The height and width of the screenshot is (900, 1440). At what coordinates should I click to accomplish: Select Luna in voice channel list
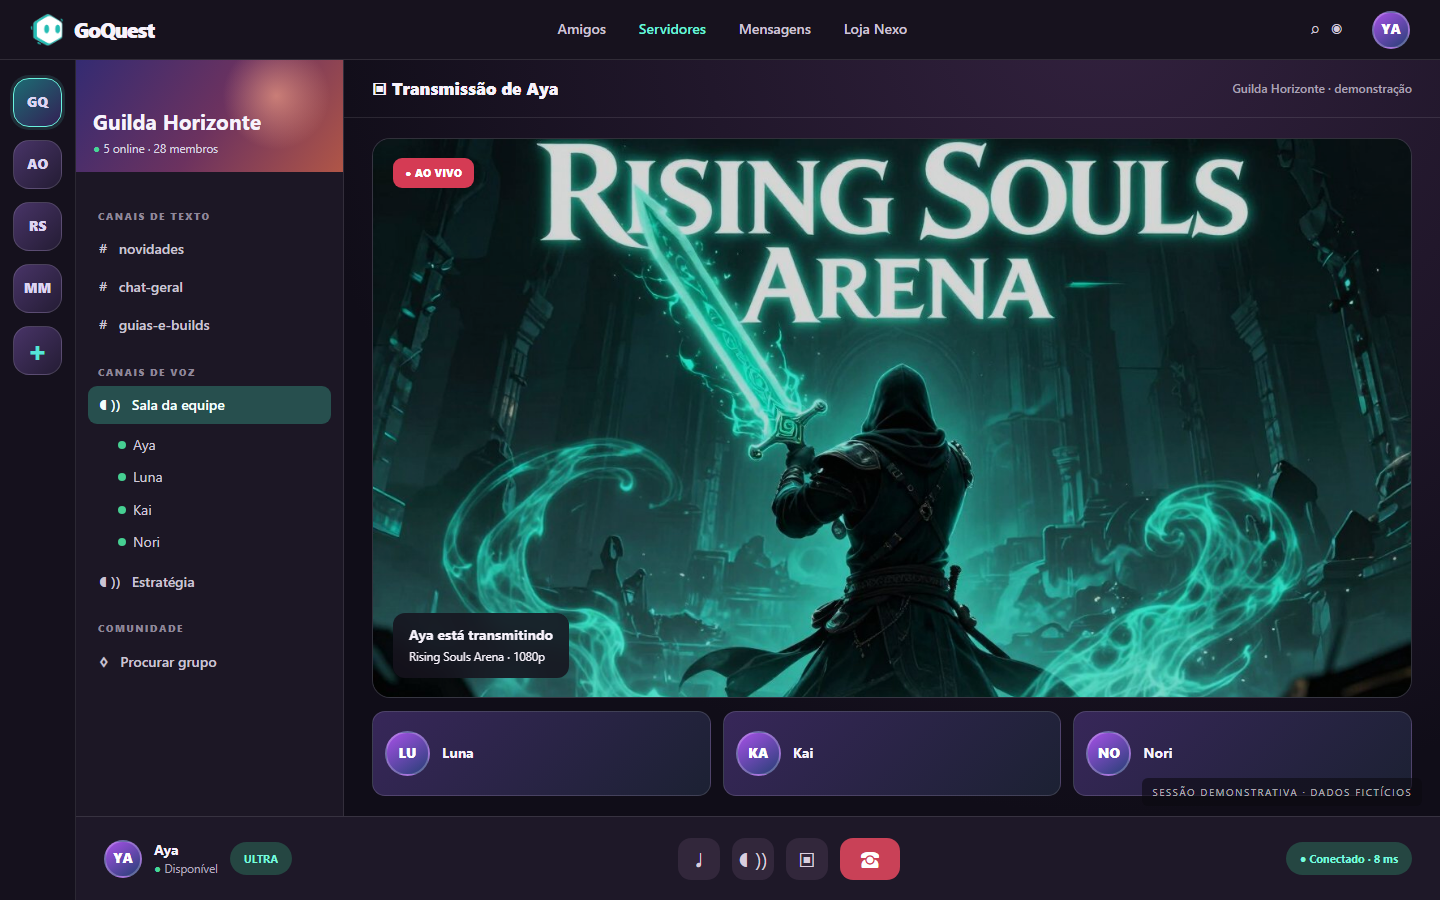pyautogui.click(x=147, y=477)
